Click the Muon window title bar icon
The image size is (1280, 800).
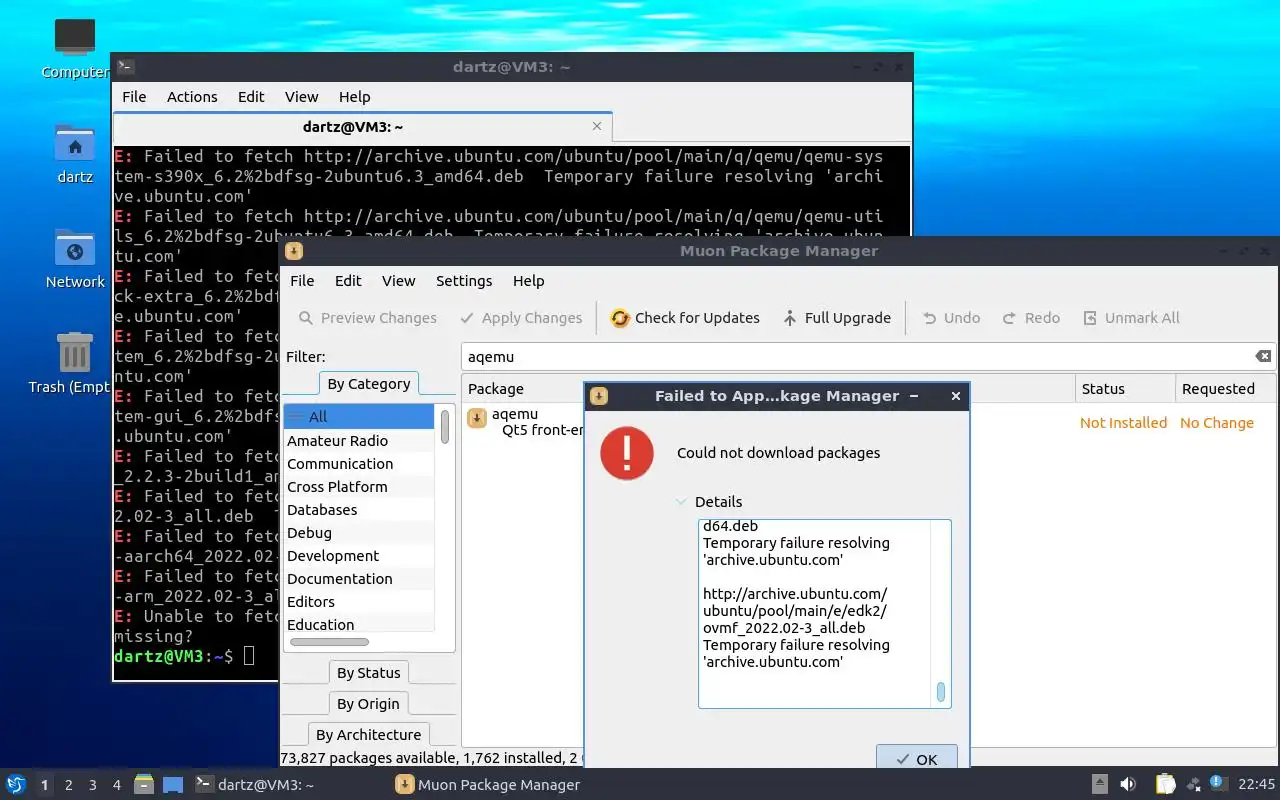(293, 251)
